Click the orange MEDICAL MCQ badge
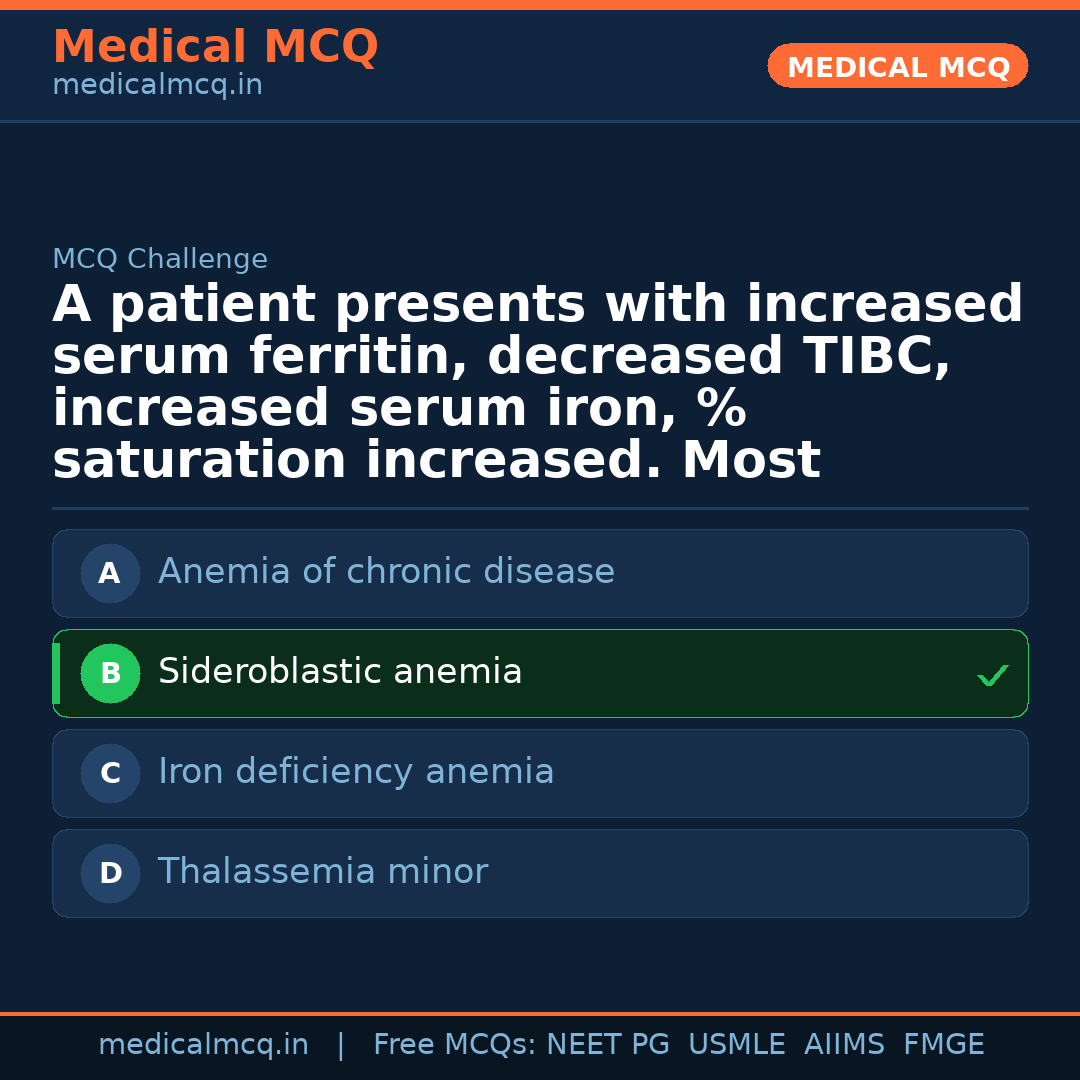Image resolution: width=1080 pixels, height=1080 pixels. pyautogui.click(x=897, y=67)
